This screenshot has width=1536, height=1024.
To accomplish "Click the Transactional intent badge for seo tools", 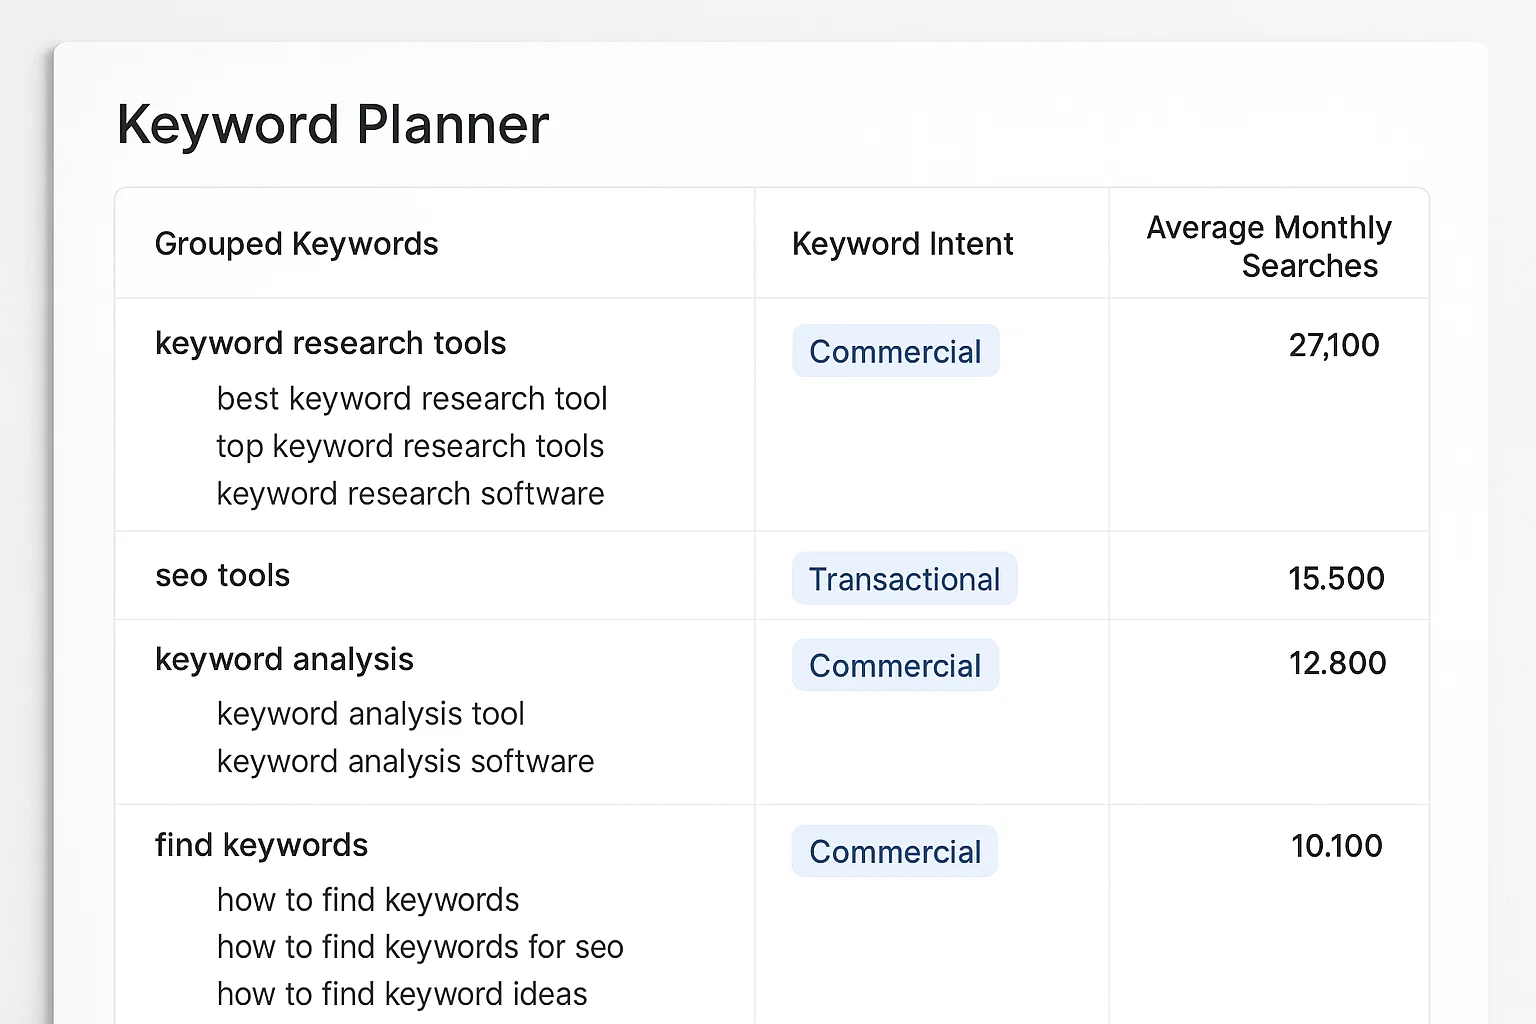I will click(903, 578).
